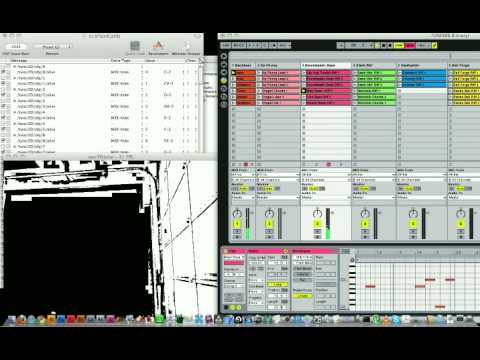Image resolution: width=480 pixels, height=360 pixels.
Task: Toggle the black circle at clip view bottom-left
Action: coord(226,307)
